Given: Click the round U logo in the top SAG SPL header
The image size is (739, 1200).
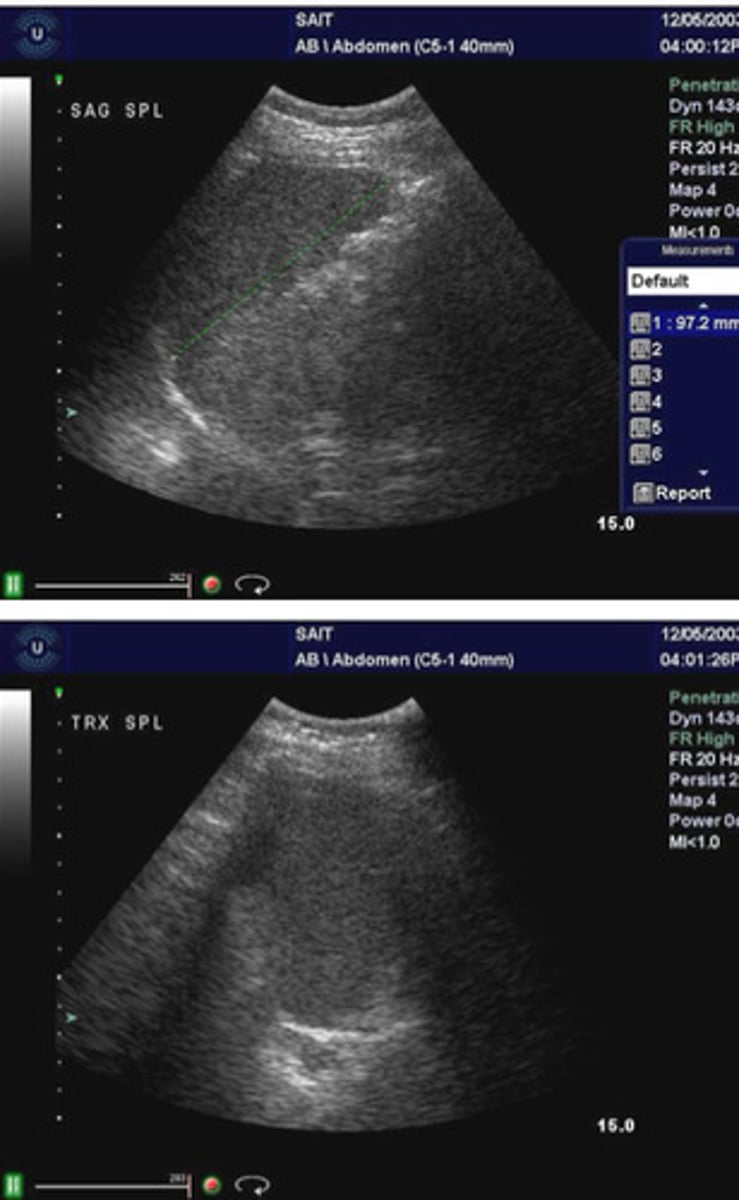Looking at the screenshot, I should [x=35, y=32].
